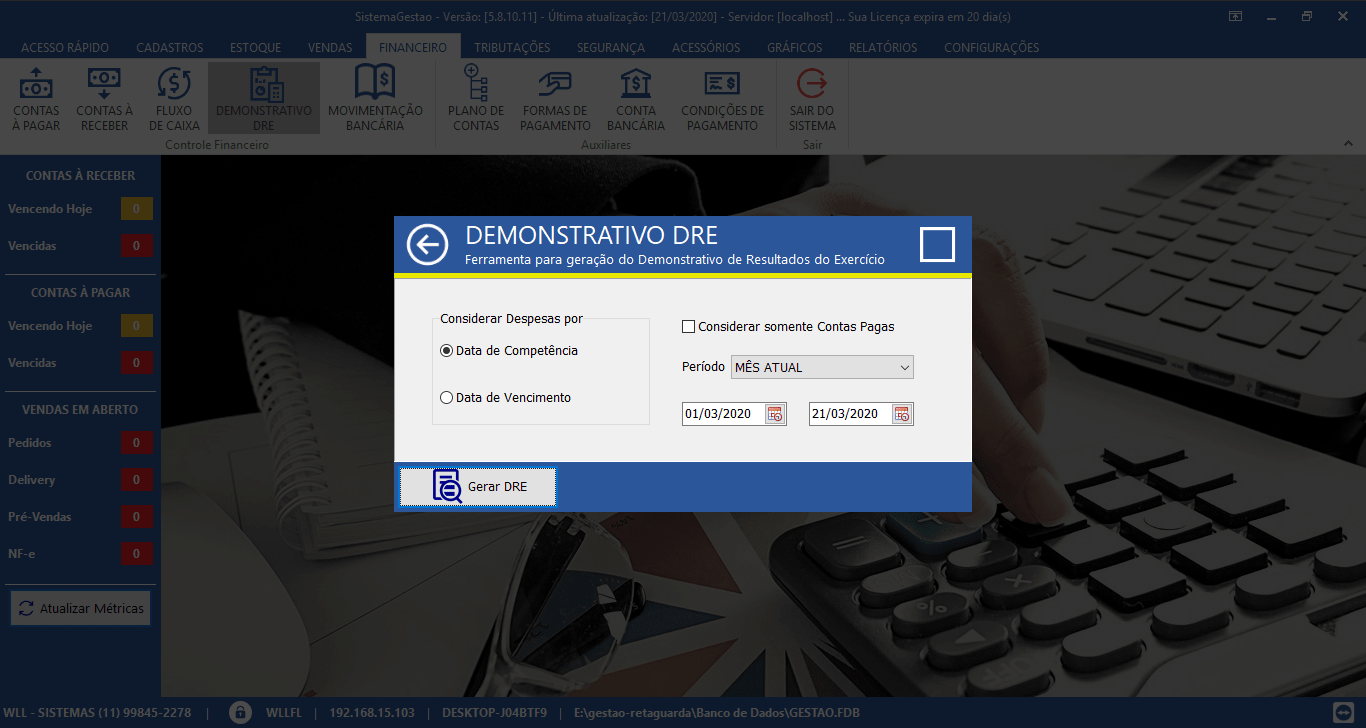Click the Vendas em Aberto heading
The width and height of the screenshot is (1366, 728).
(80, 410)
